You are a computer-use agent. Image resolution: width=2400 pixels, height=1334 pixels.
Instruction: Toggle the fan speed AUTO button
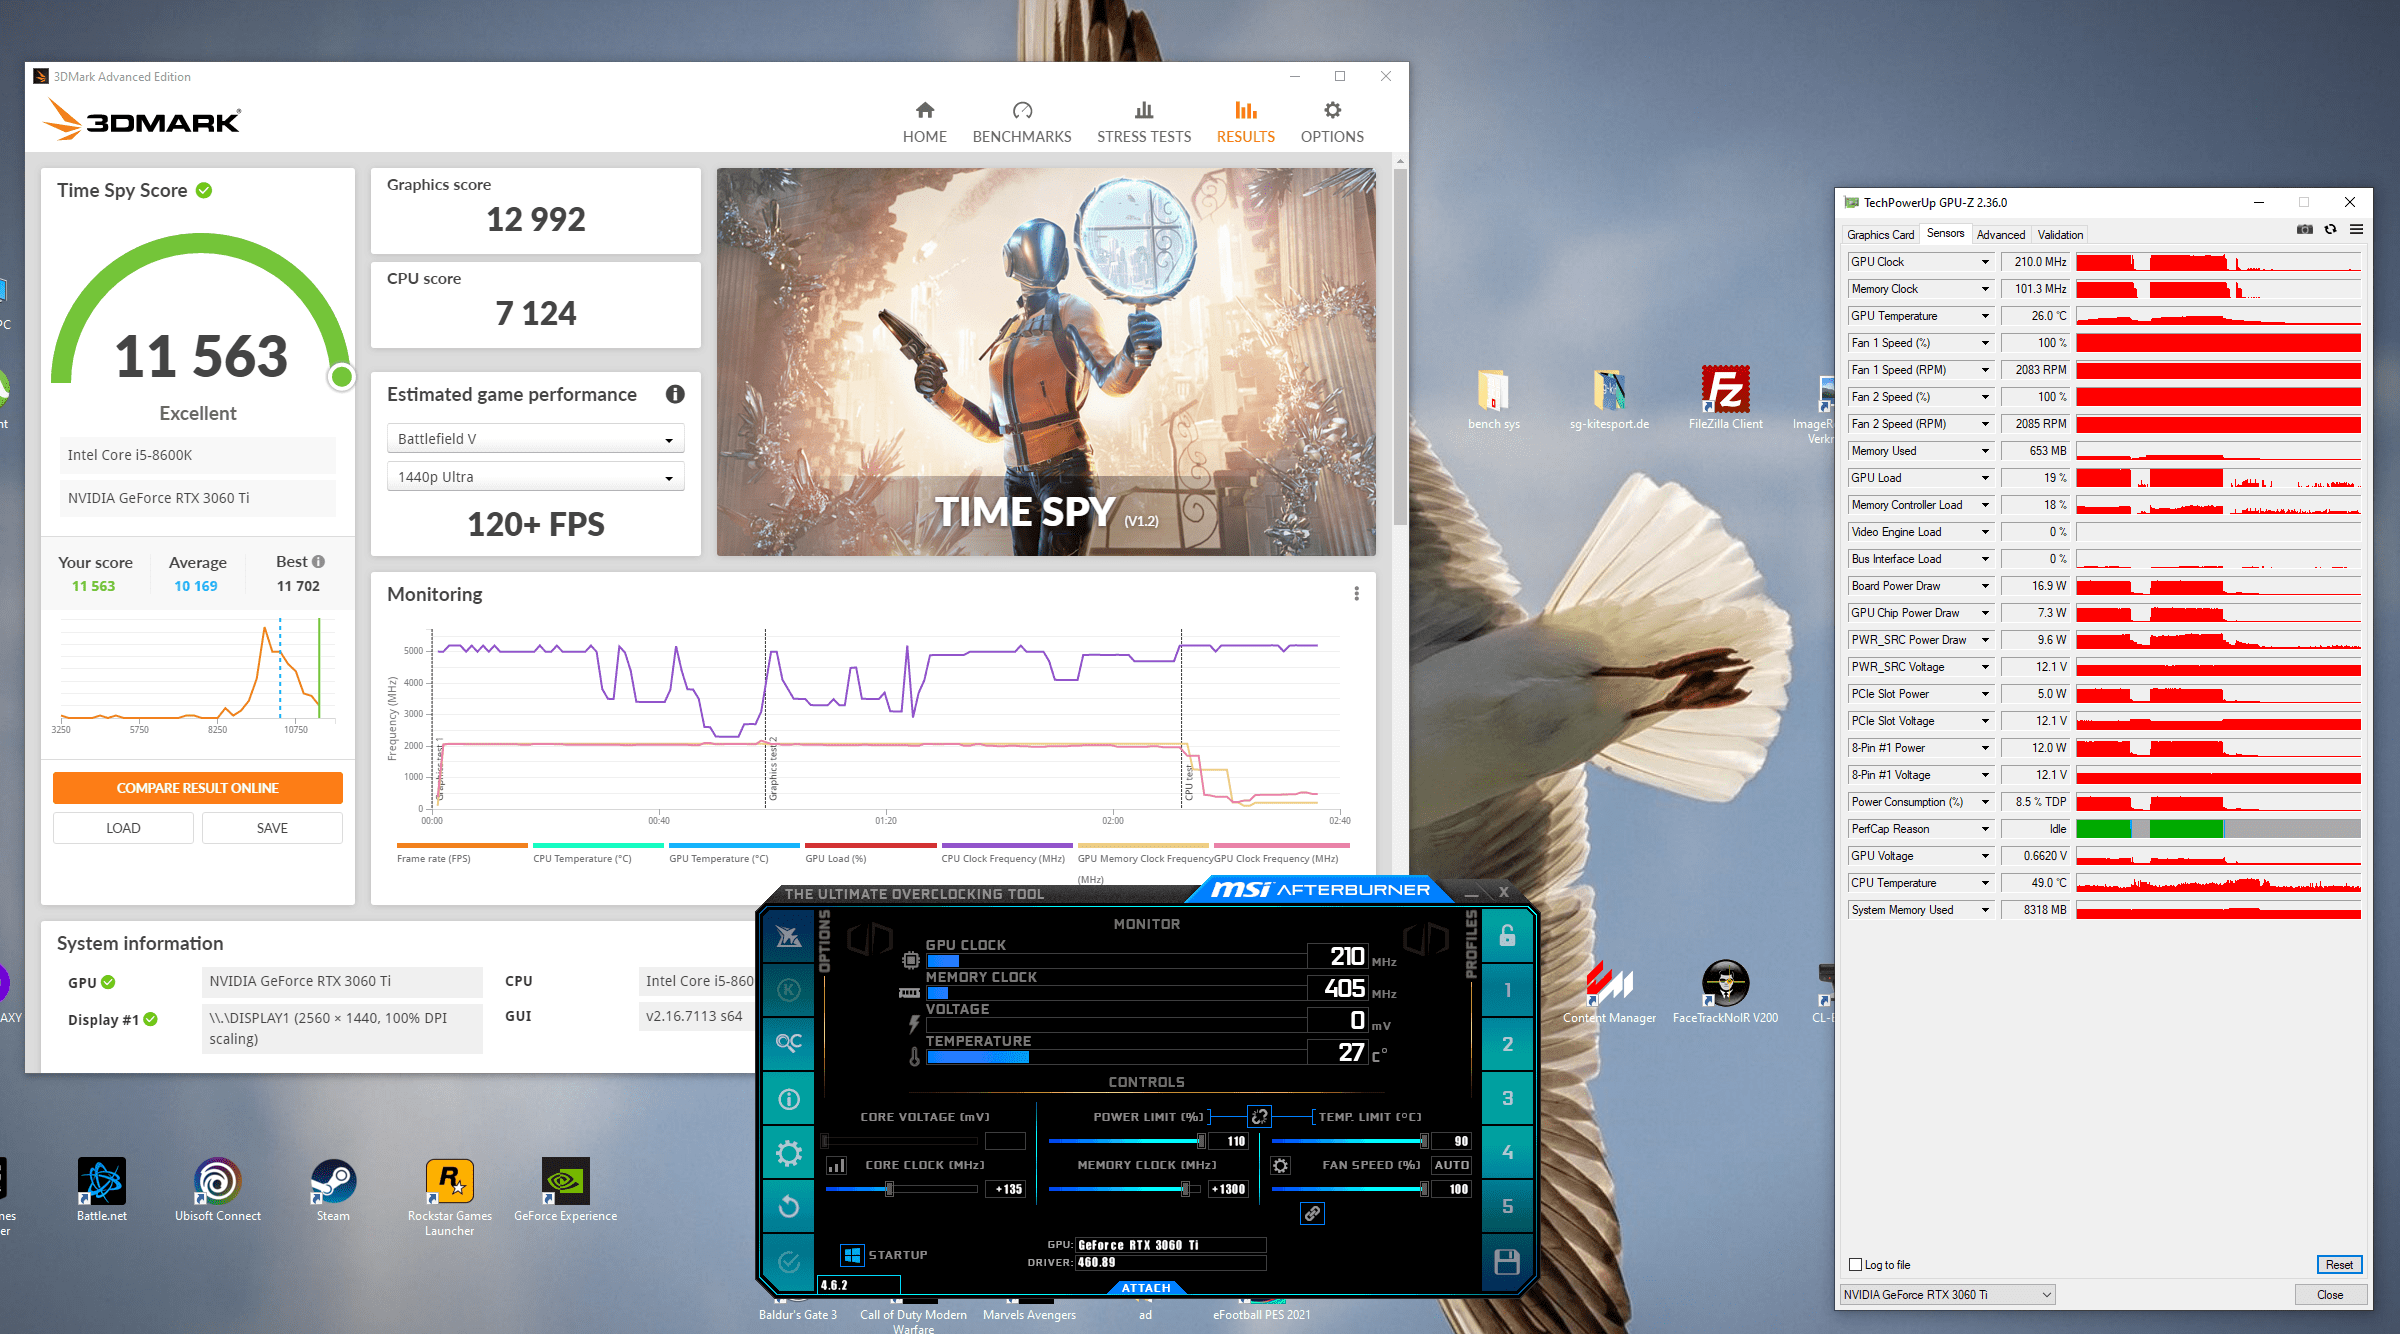[1451, 1165]
